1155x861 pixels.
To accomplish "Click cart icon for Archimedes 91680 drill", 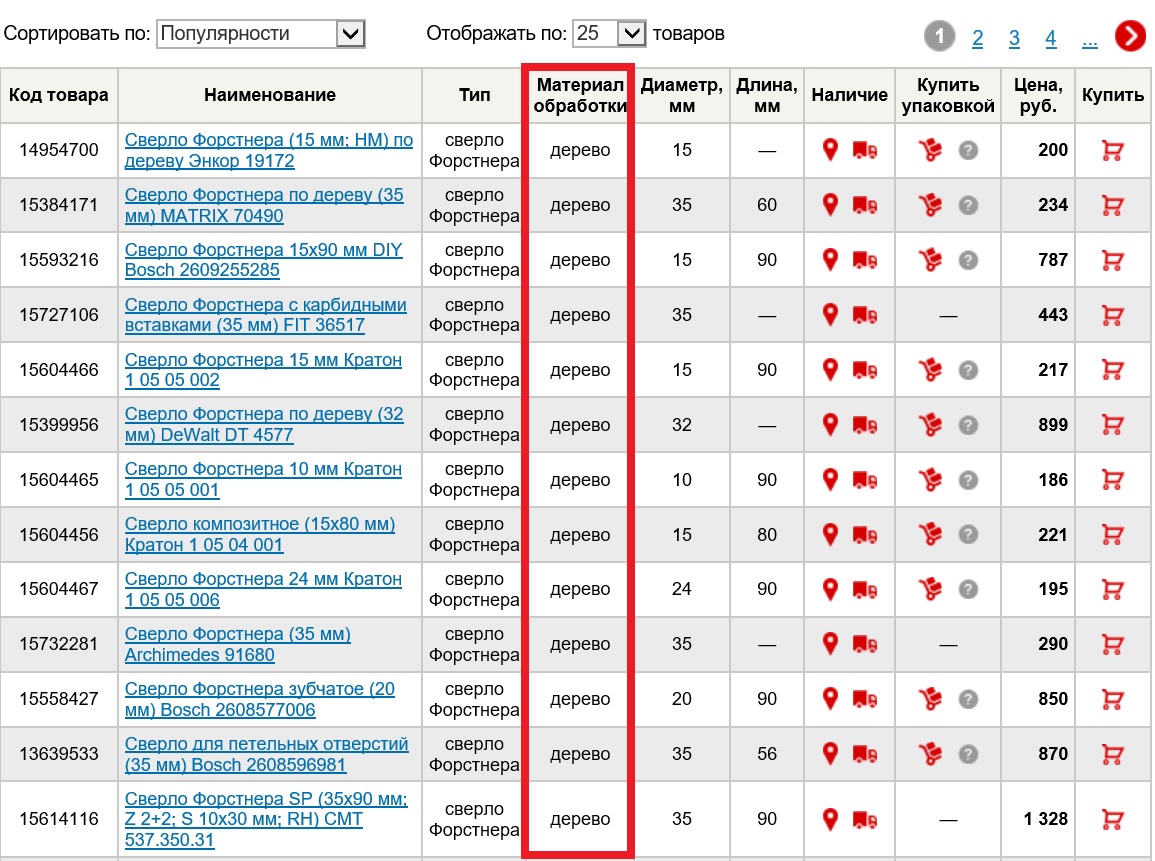I will pyautogui.click(x=1111, y=645).
